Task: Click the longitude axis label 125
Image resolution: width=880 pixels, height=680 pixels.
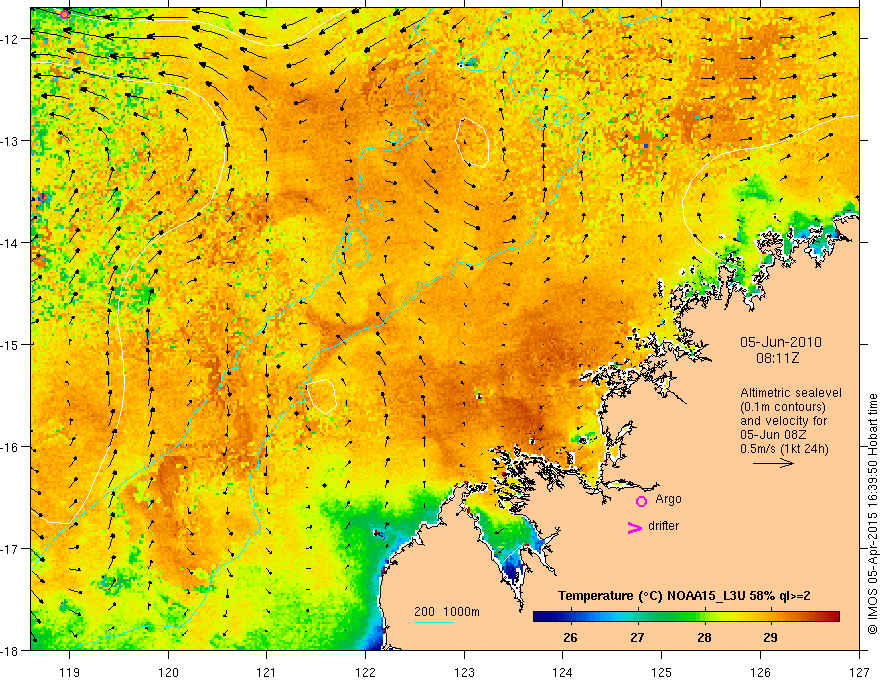Action: click(662, 673)
